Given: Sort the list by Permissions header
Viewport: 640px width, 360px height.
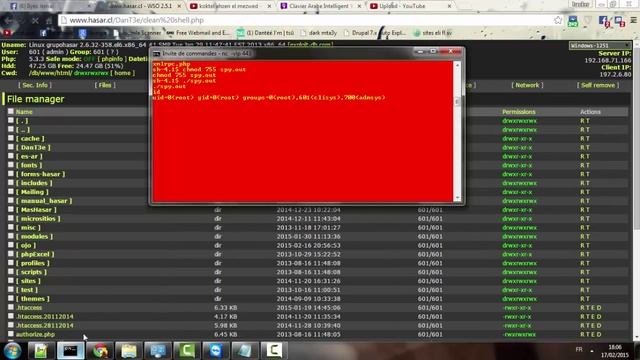Looking at the screenshot, I should click(x=519, y=112).
